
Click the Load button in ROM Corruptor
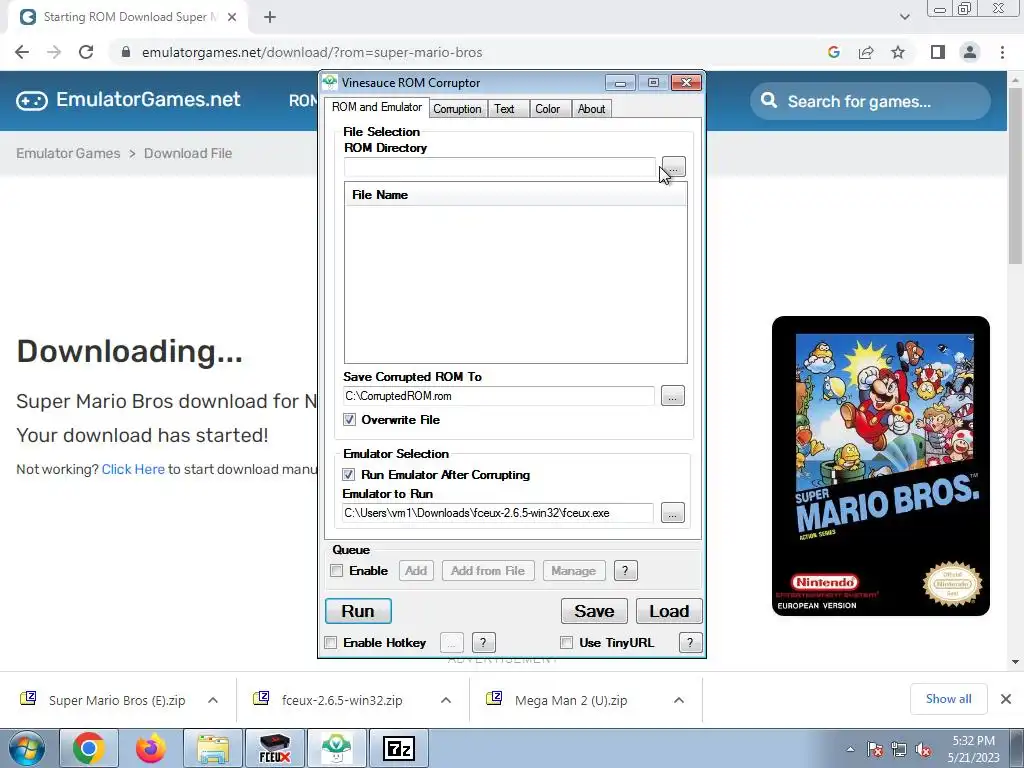[669, 611]
